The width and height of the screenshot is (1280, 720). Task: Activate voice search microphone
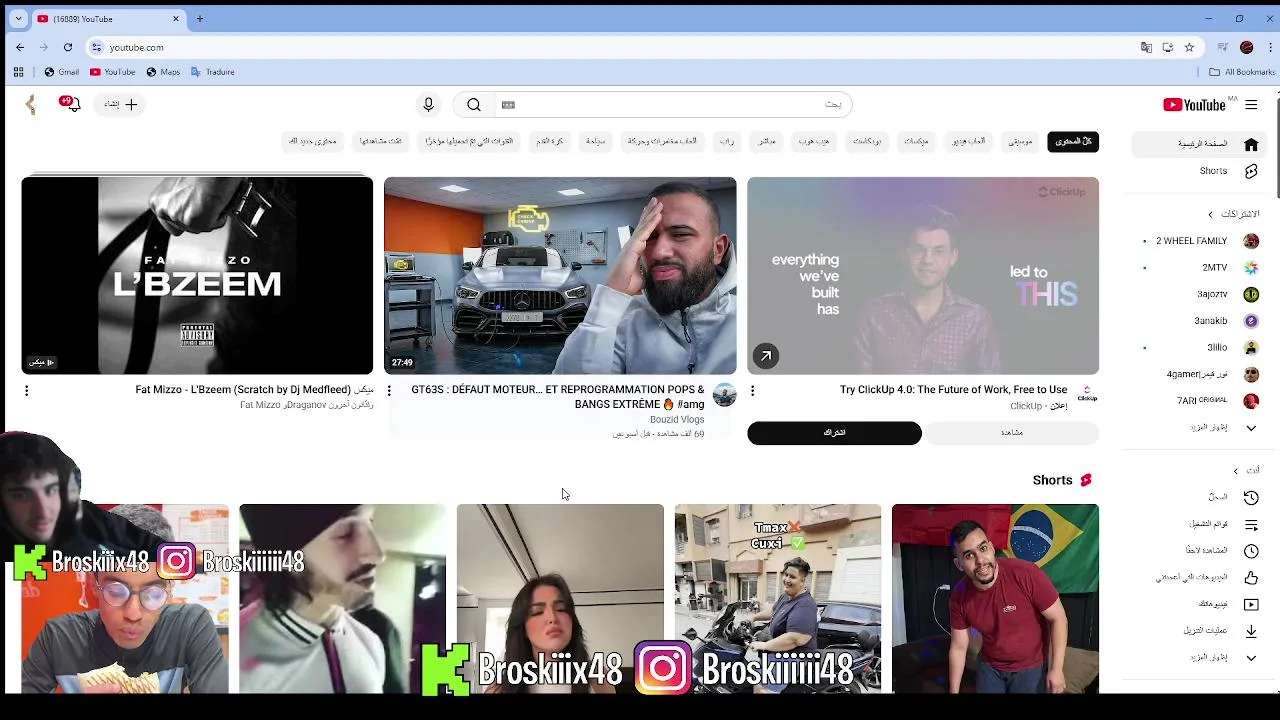point(428,105)
